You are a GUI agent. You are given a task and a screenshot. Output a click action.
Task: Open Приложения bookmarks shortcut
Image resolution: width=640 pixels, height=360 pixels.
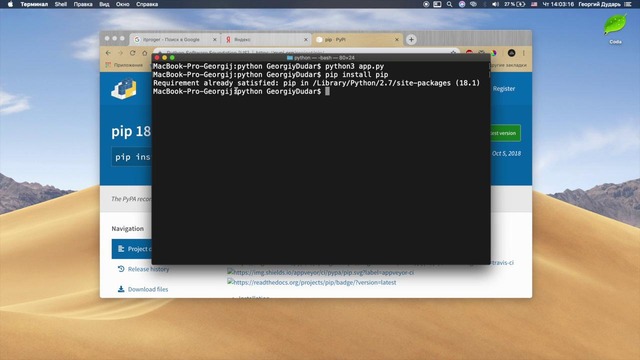(x=124, y=65)
